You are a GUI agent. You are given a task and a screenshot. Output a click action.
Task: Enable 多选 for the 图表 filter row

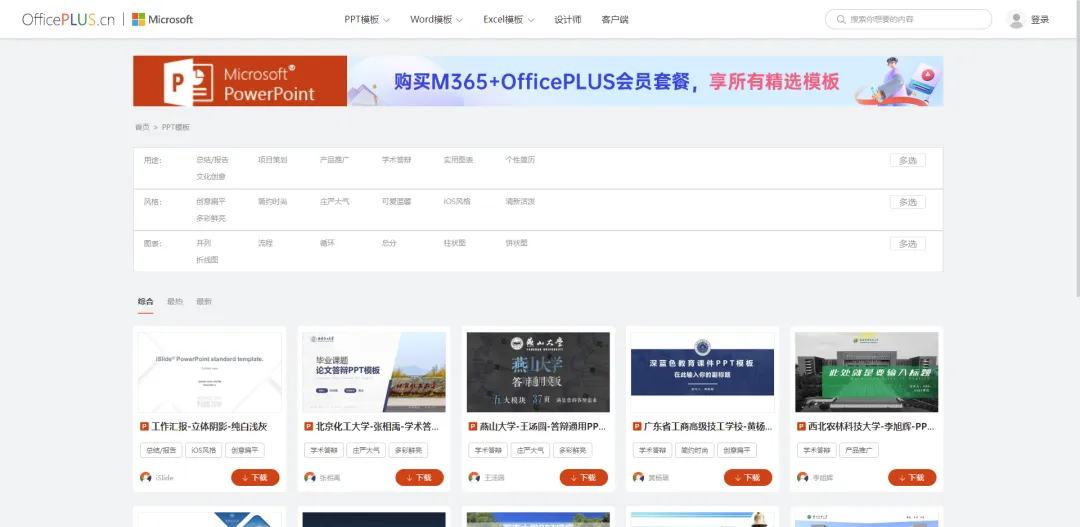point(908,244)
